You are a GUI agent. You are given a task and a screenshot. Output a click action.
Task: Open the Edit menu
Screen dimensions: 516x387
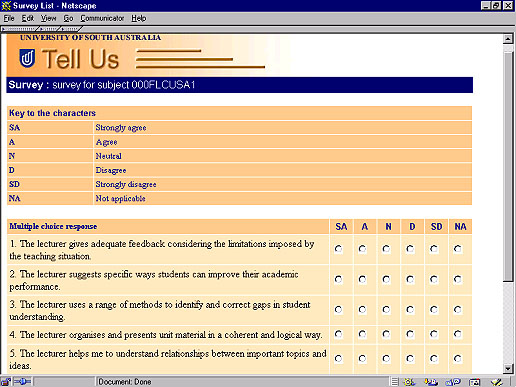(x=28, y=18)
